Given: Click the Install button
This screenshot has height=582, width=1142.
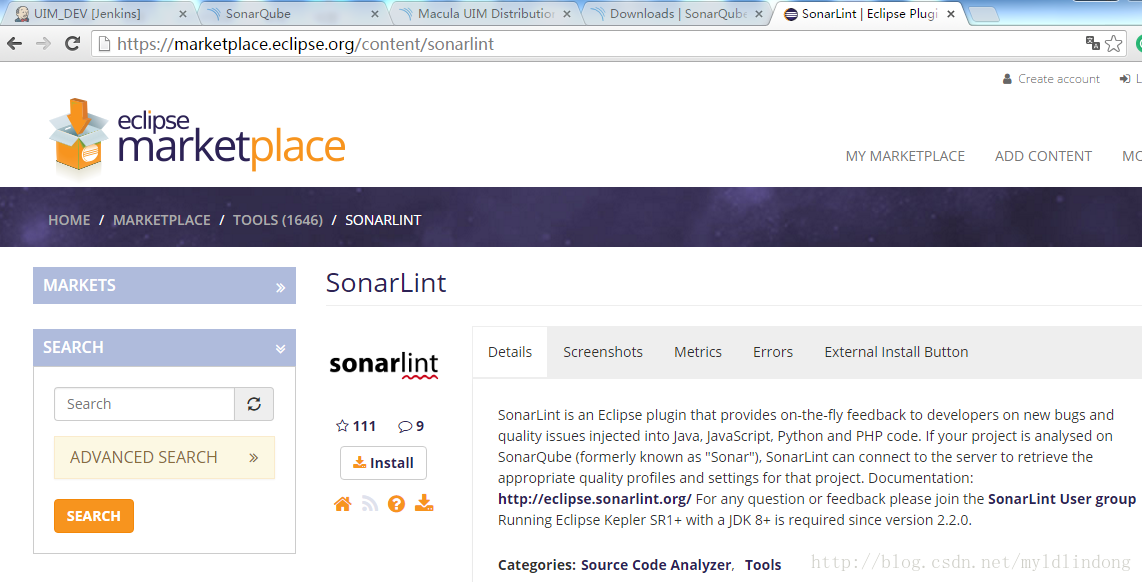Looking at the screenshot, I should (x=383, y=463).
